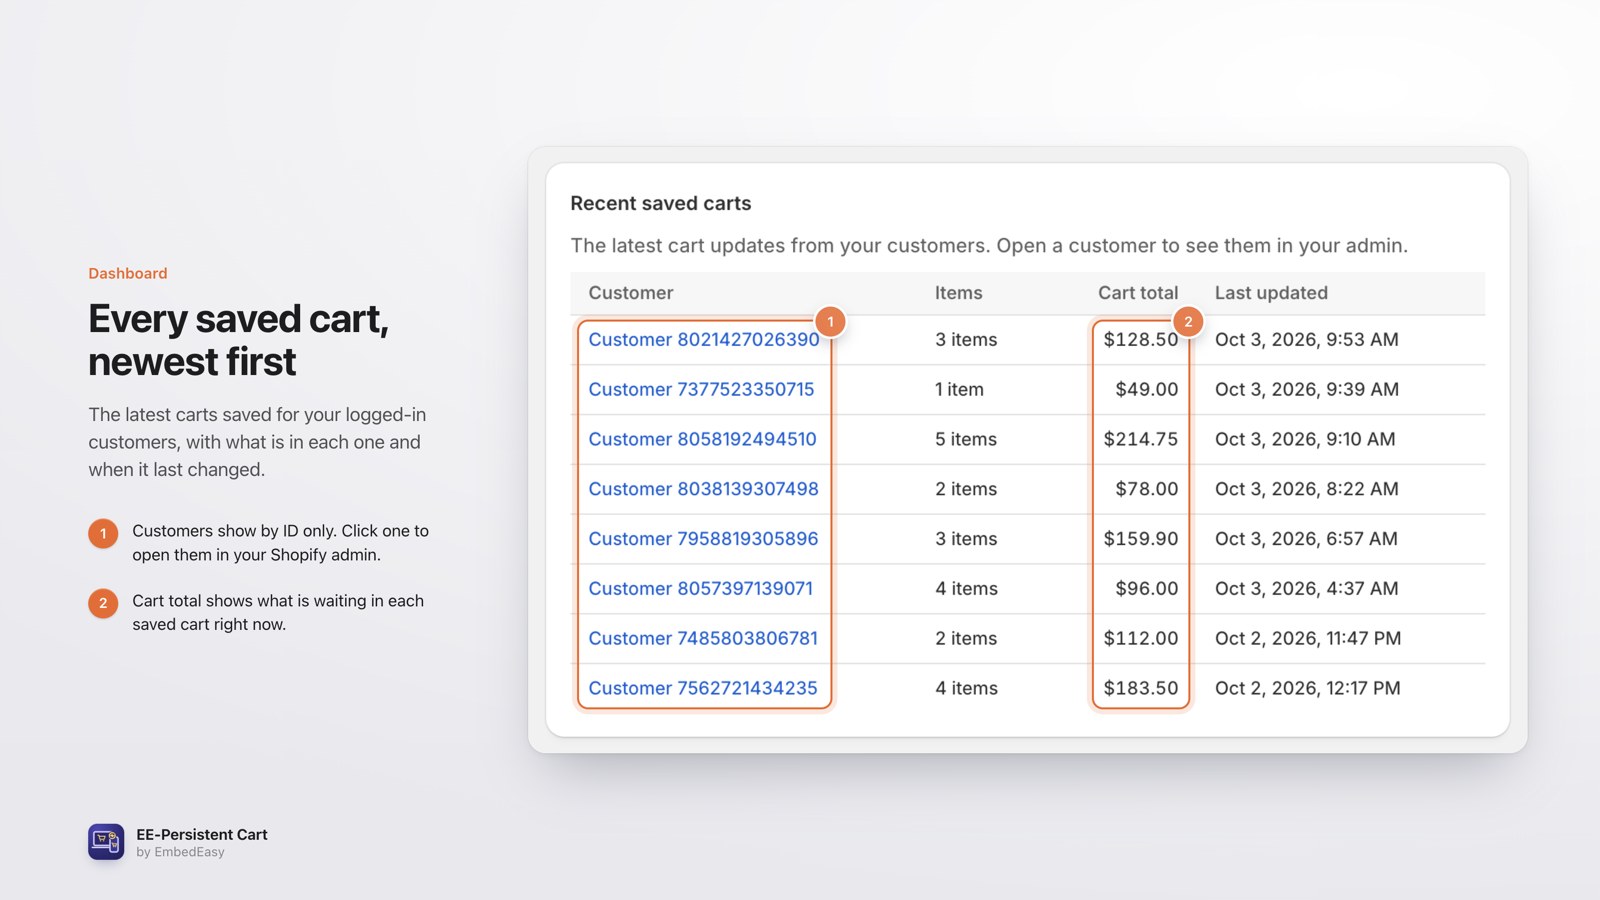Click the orange Dashboard label
The image size is (1600, 900).
pyautogui.click(x=127, y=274)
